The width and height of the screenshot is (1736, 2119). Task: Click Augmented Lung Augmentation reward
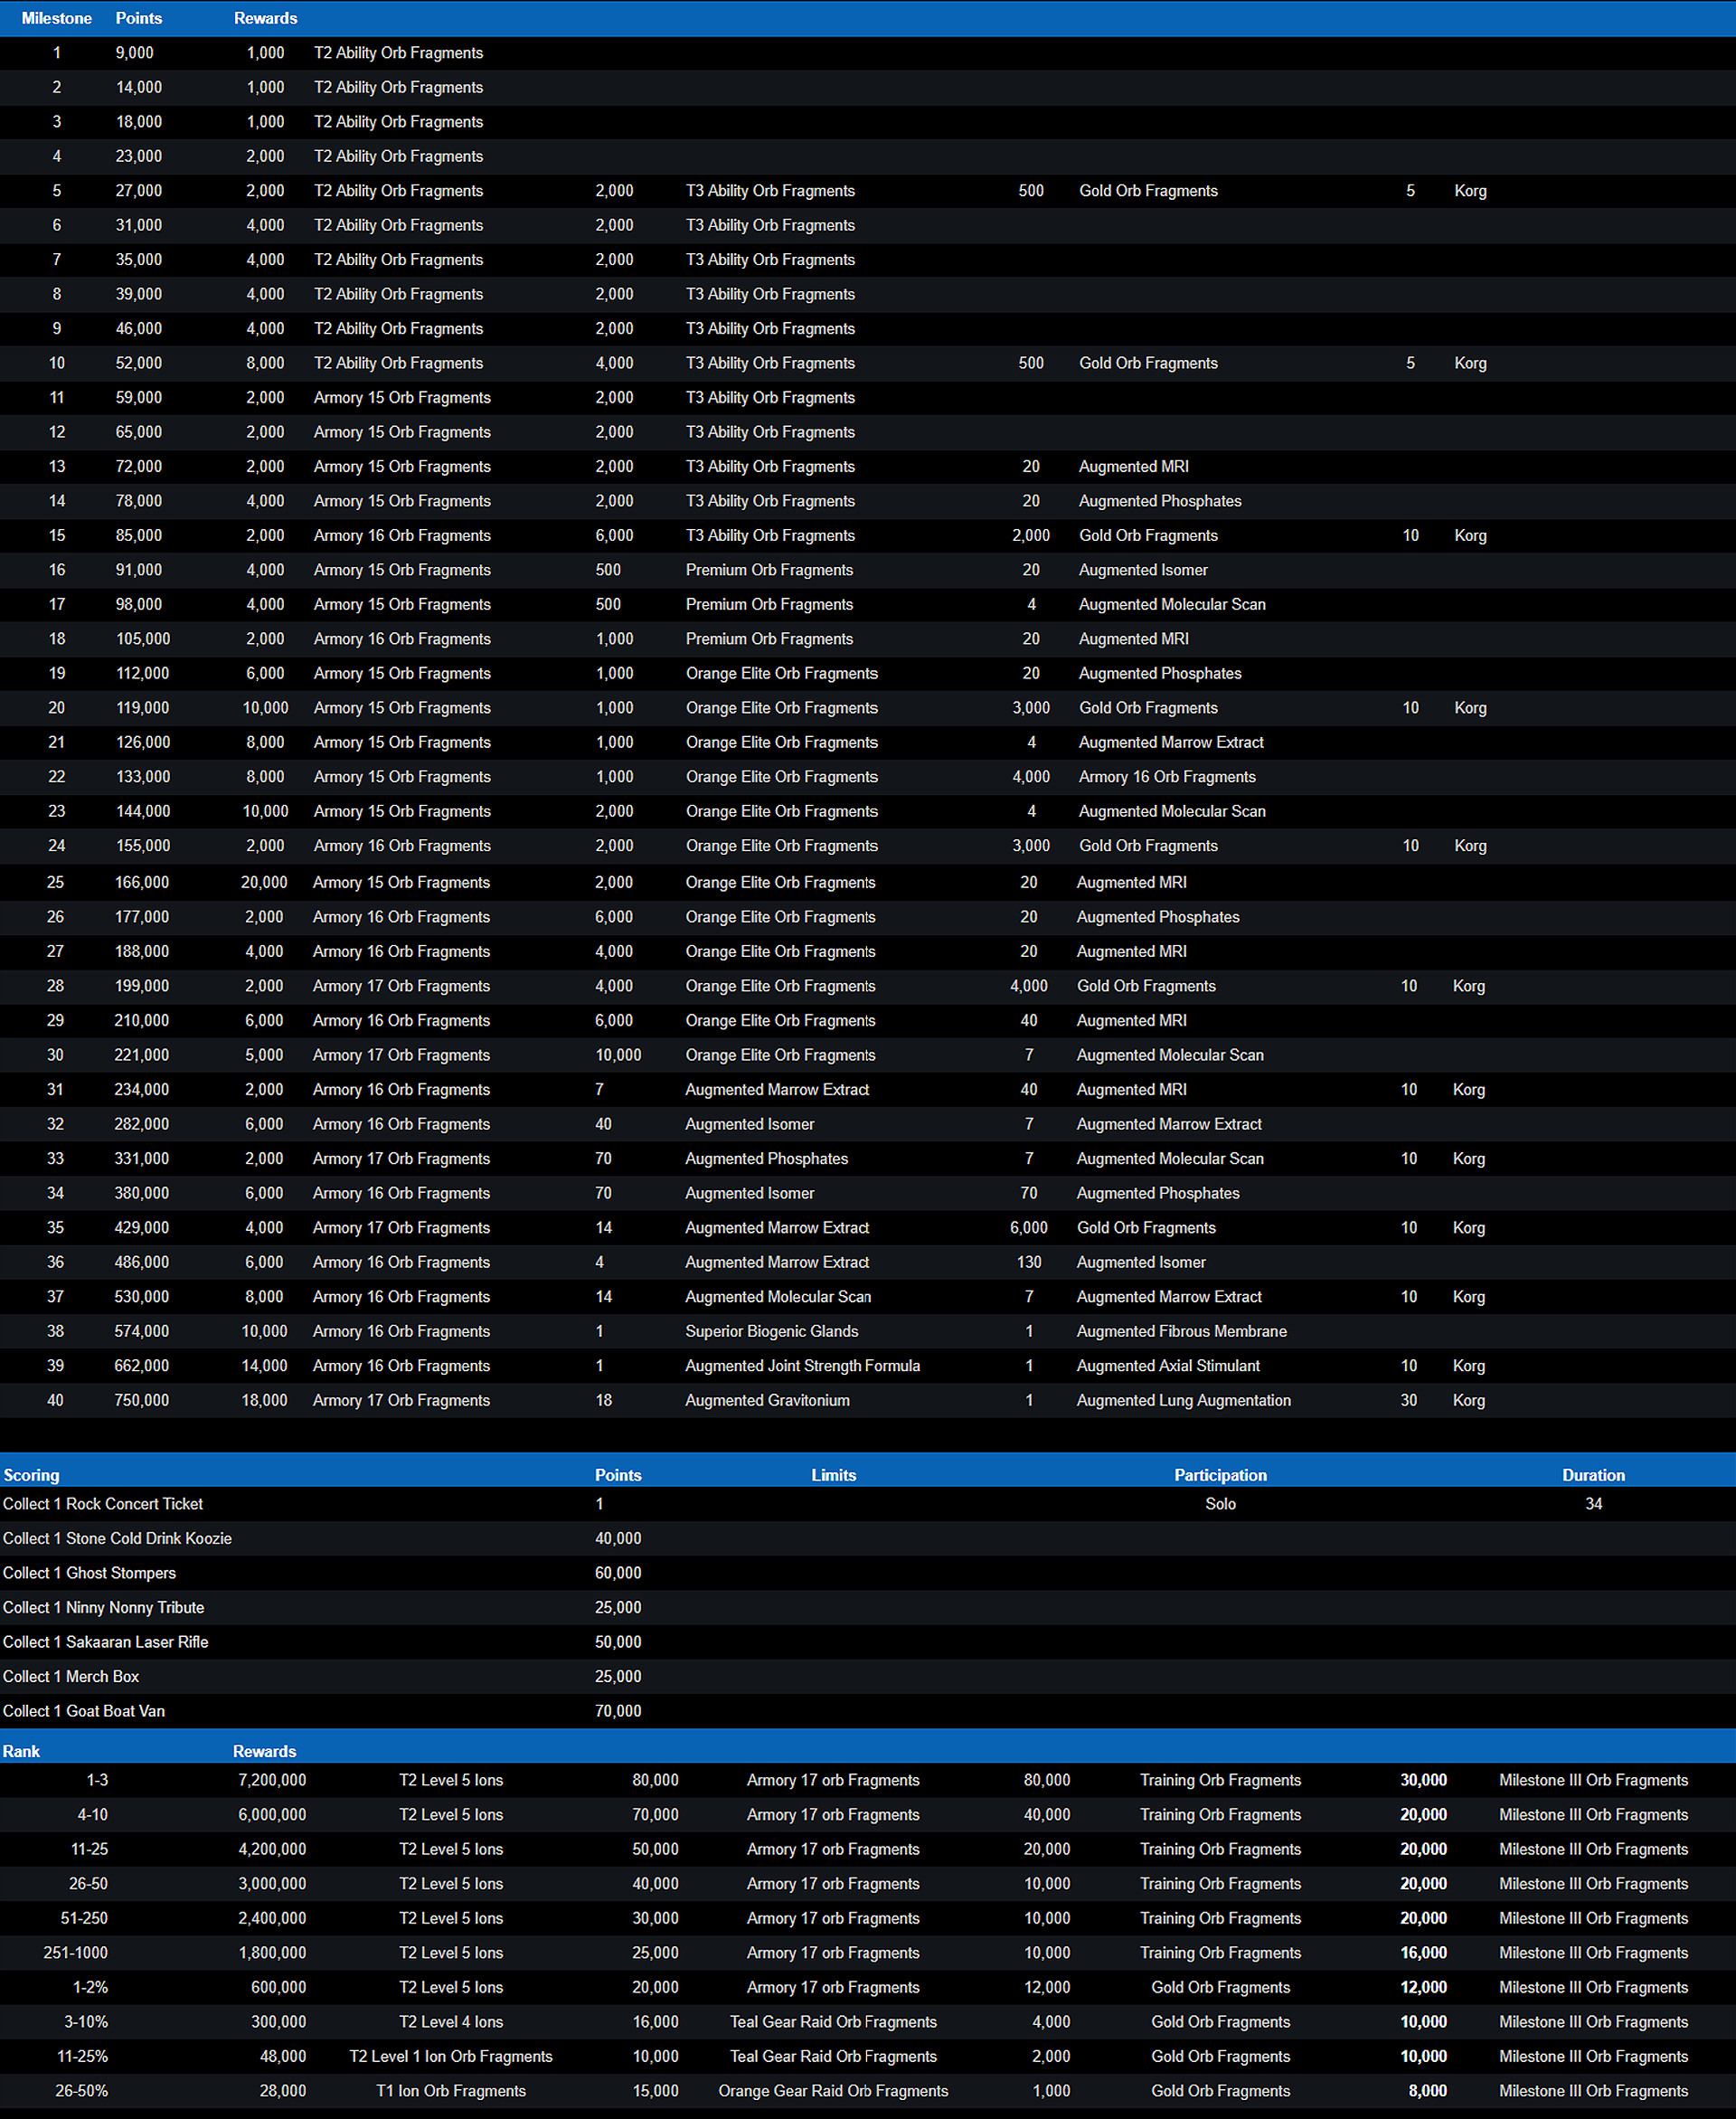[1183, 1400]
